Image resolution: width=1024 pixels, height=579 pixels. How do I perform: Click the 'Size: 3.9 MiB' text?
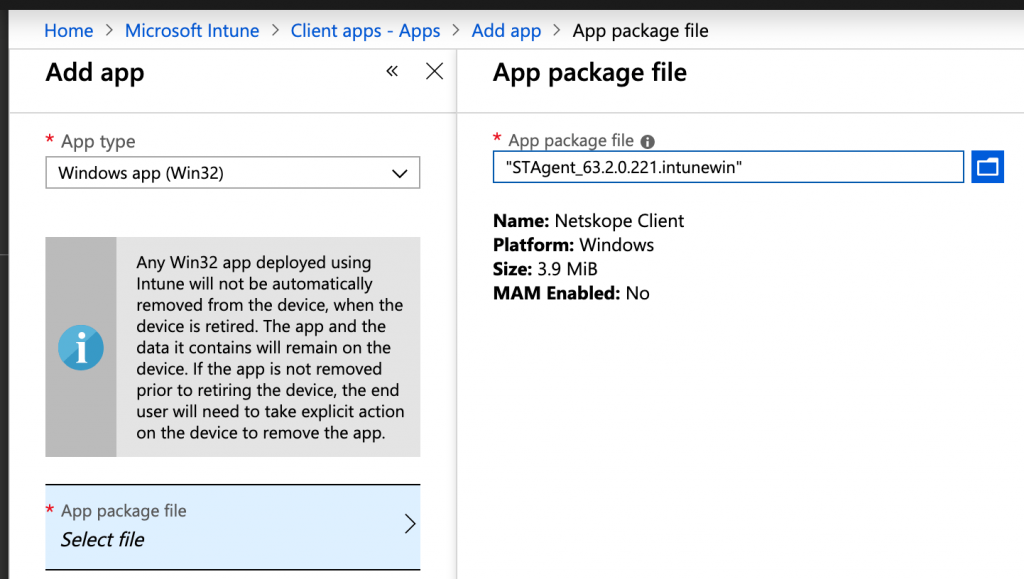point(545,269)
